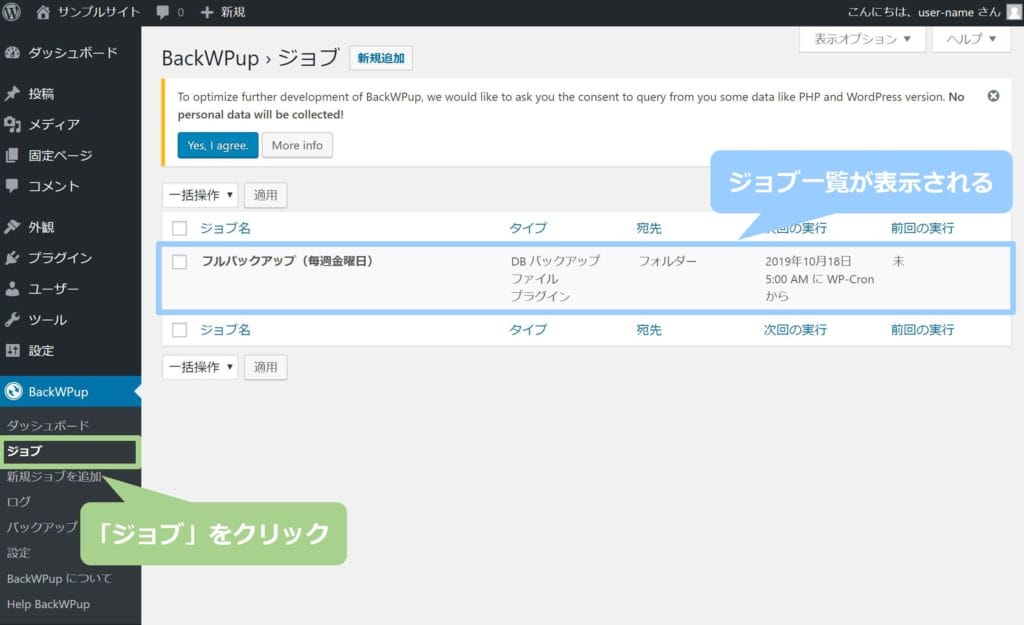
Task: Click the pages icon for 固定ページ
Action: click(12, 155)
